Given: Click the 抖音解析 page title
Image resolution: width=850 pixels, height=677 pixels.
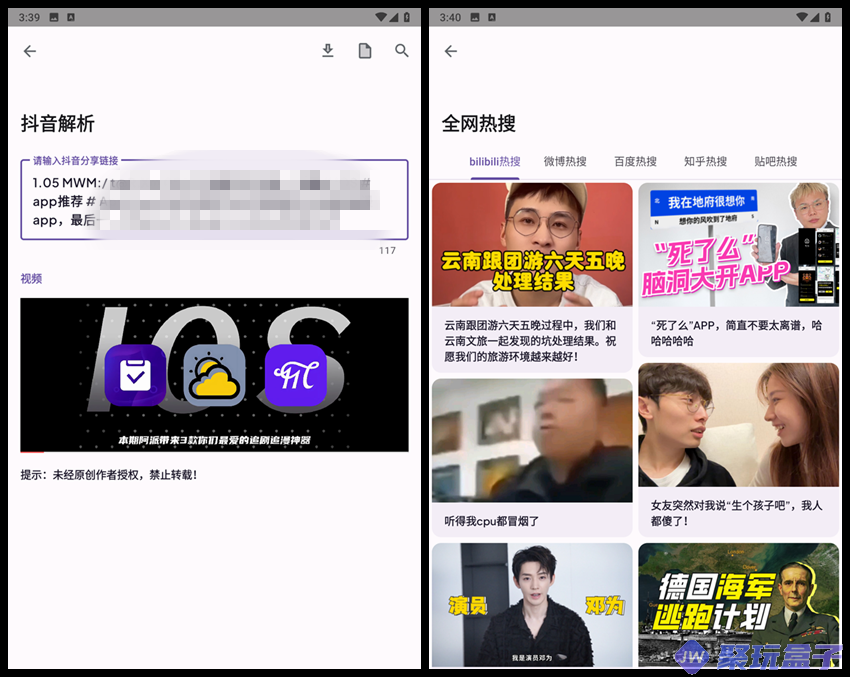Looking at the screenshot, I should tap(58, 124).
